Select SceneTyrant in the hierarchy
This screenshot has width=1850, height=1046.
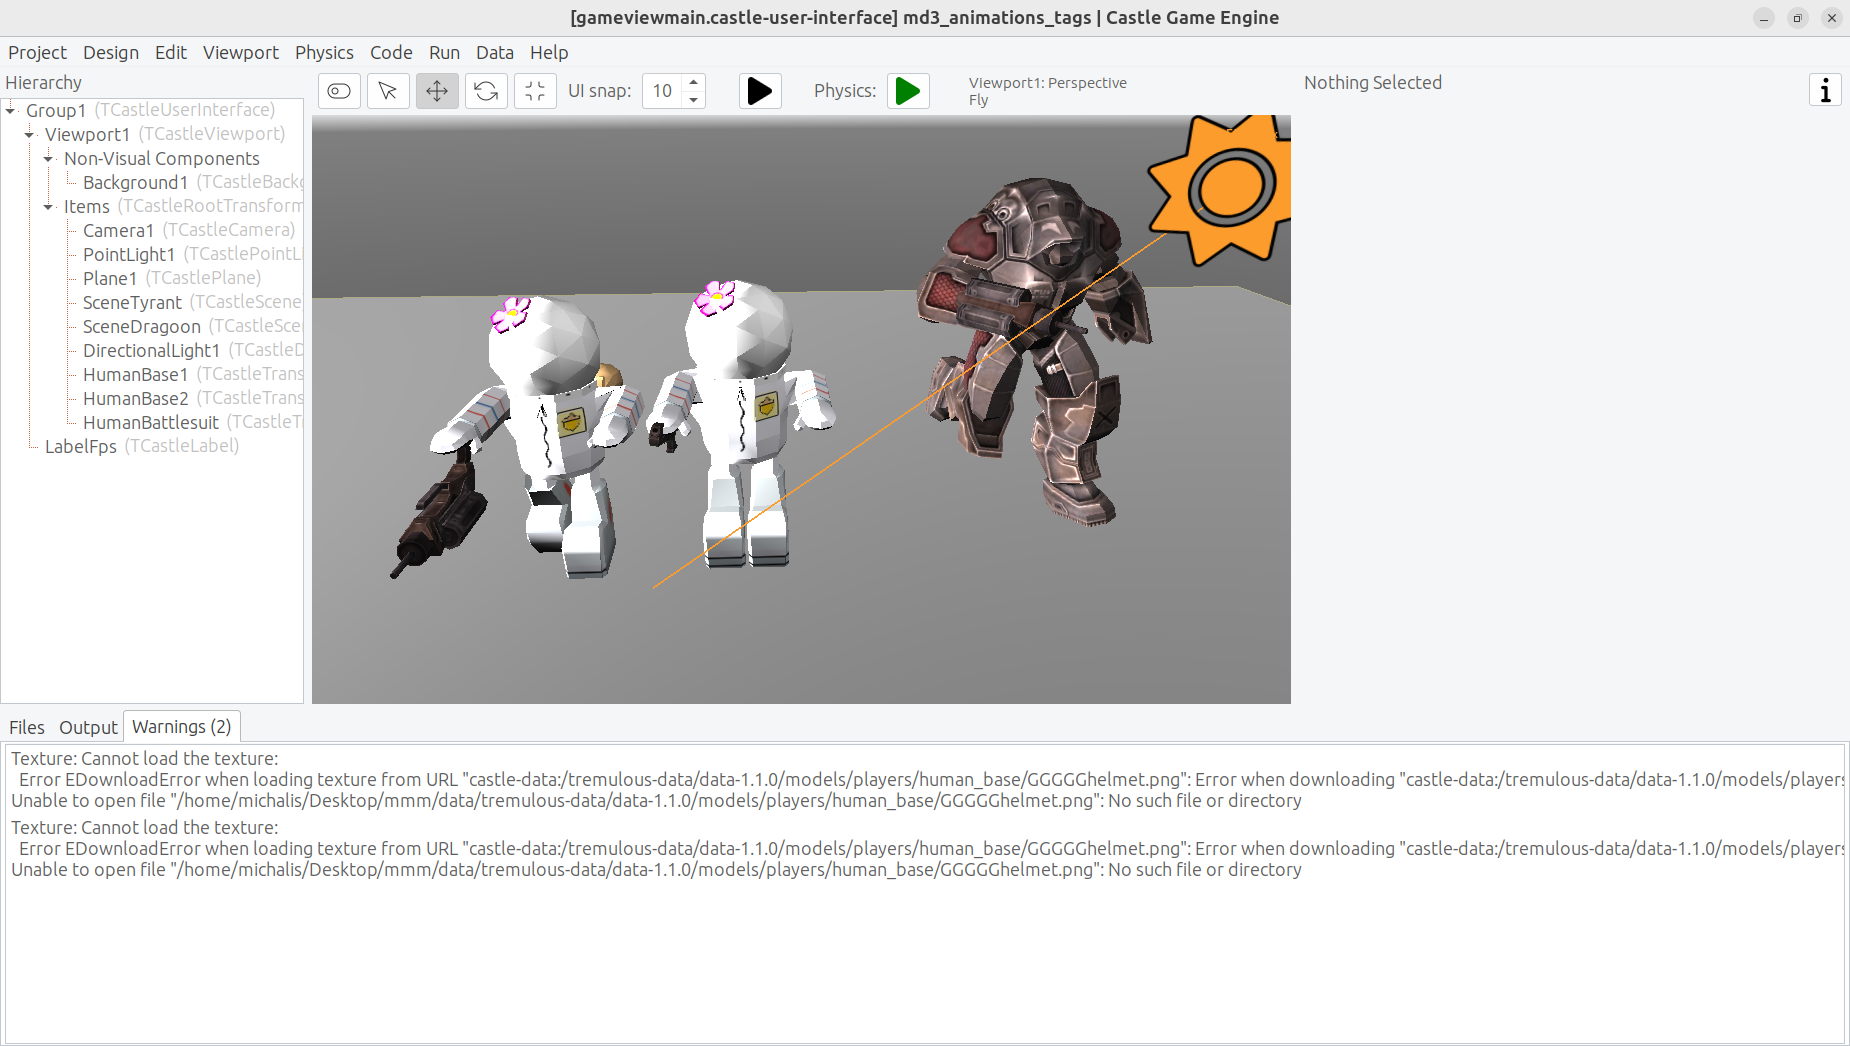point(132,302)
